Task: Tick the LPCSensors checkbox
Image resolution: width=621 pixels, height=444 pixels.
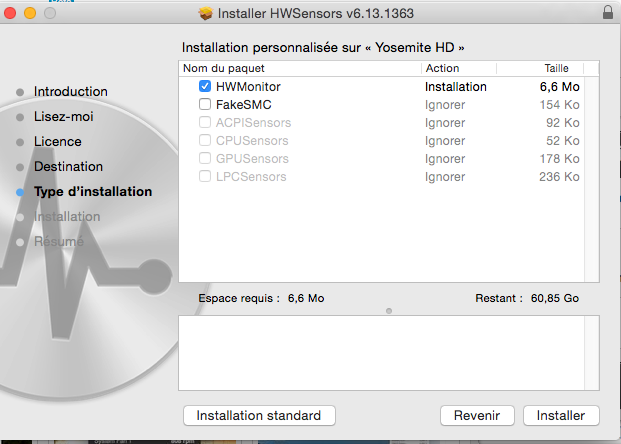Action: click(x=205, y=176)
